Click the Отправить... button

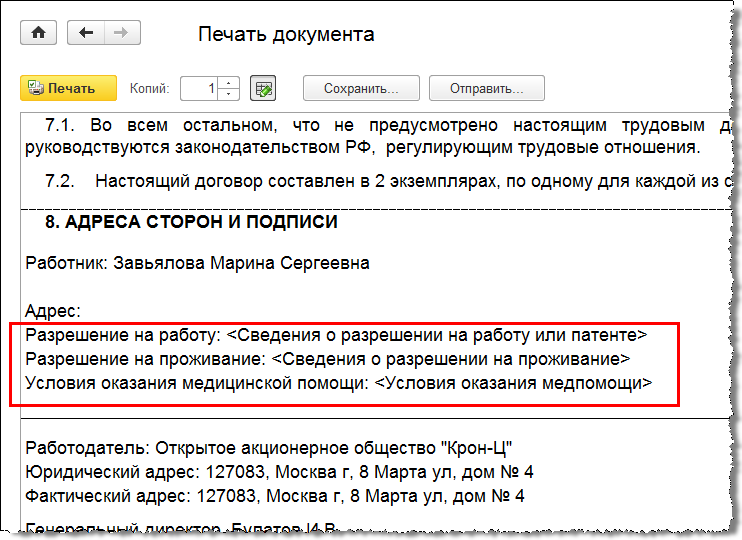pos(487,88)
